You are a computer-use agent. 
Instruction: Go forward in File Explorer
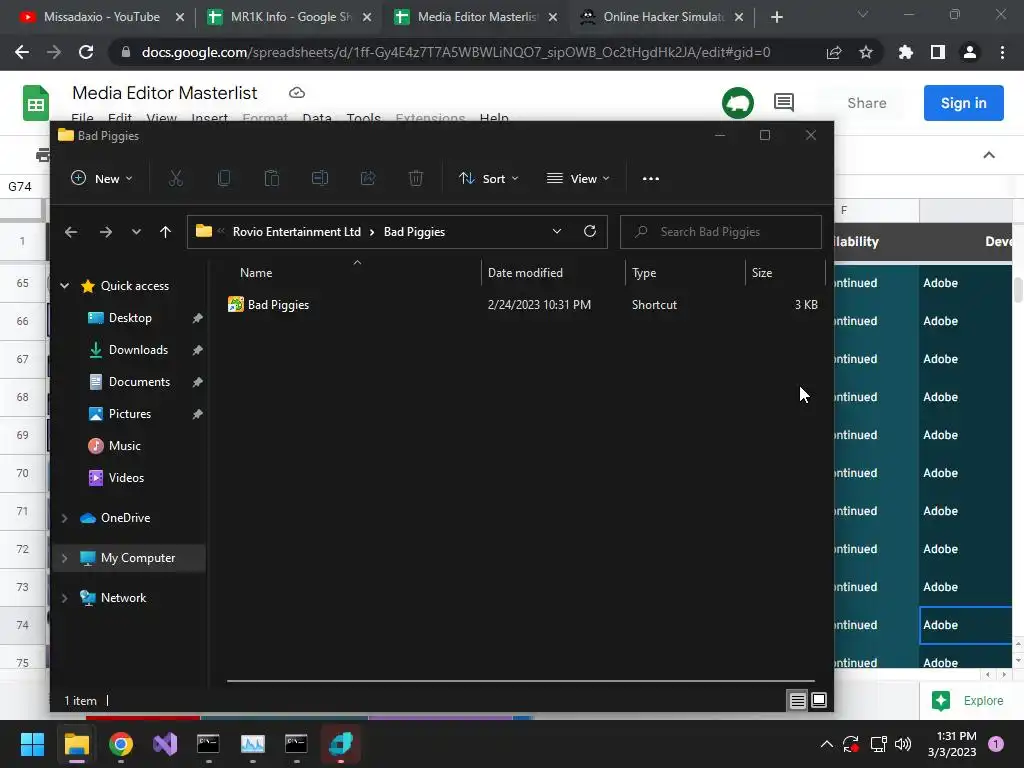(106, 232)
